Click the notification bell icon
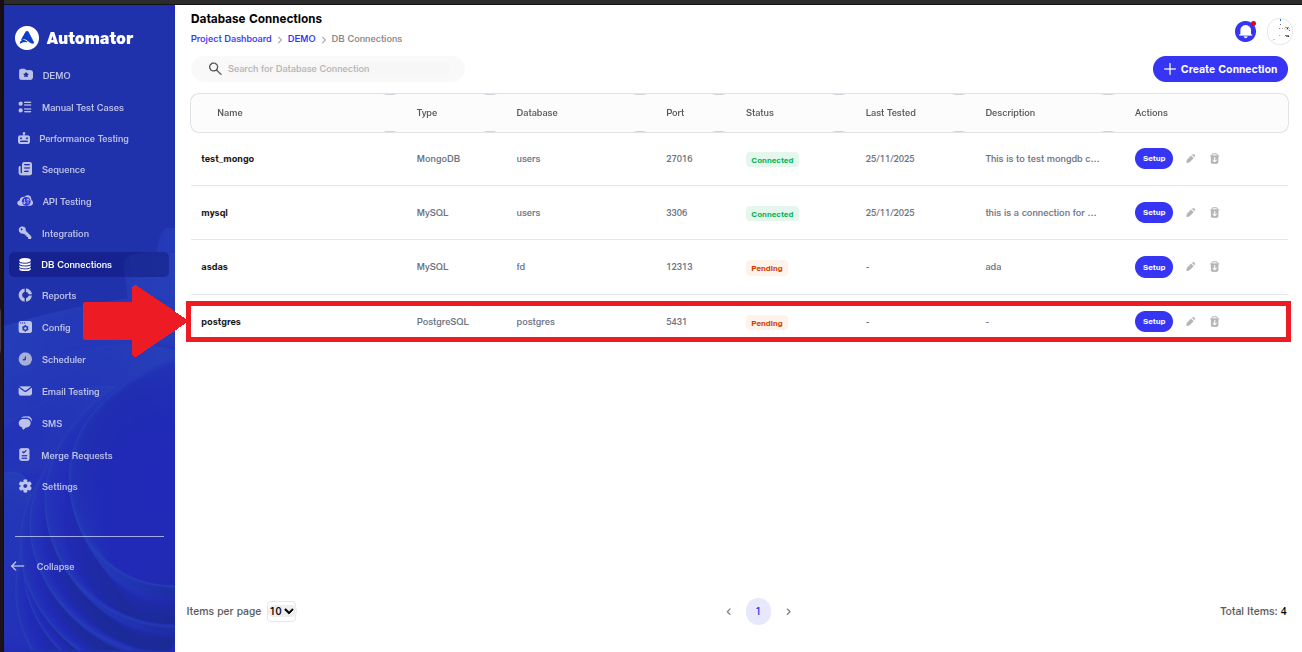 point(1245,32)
